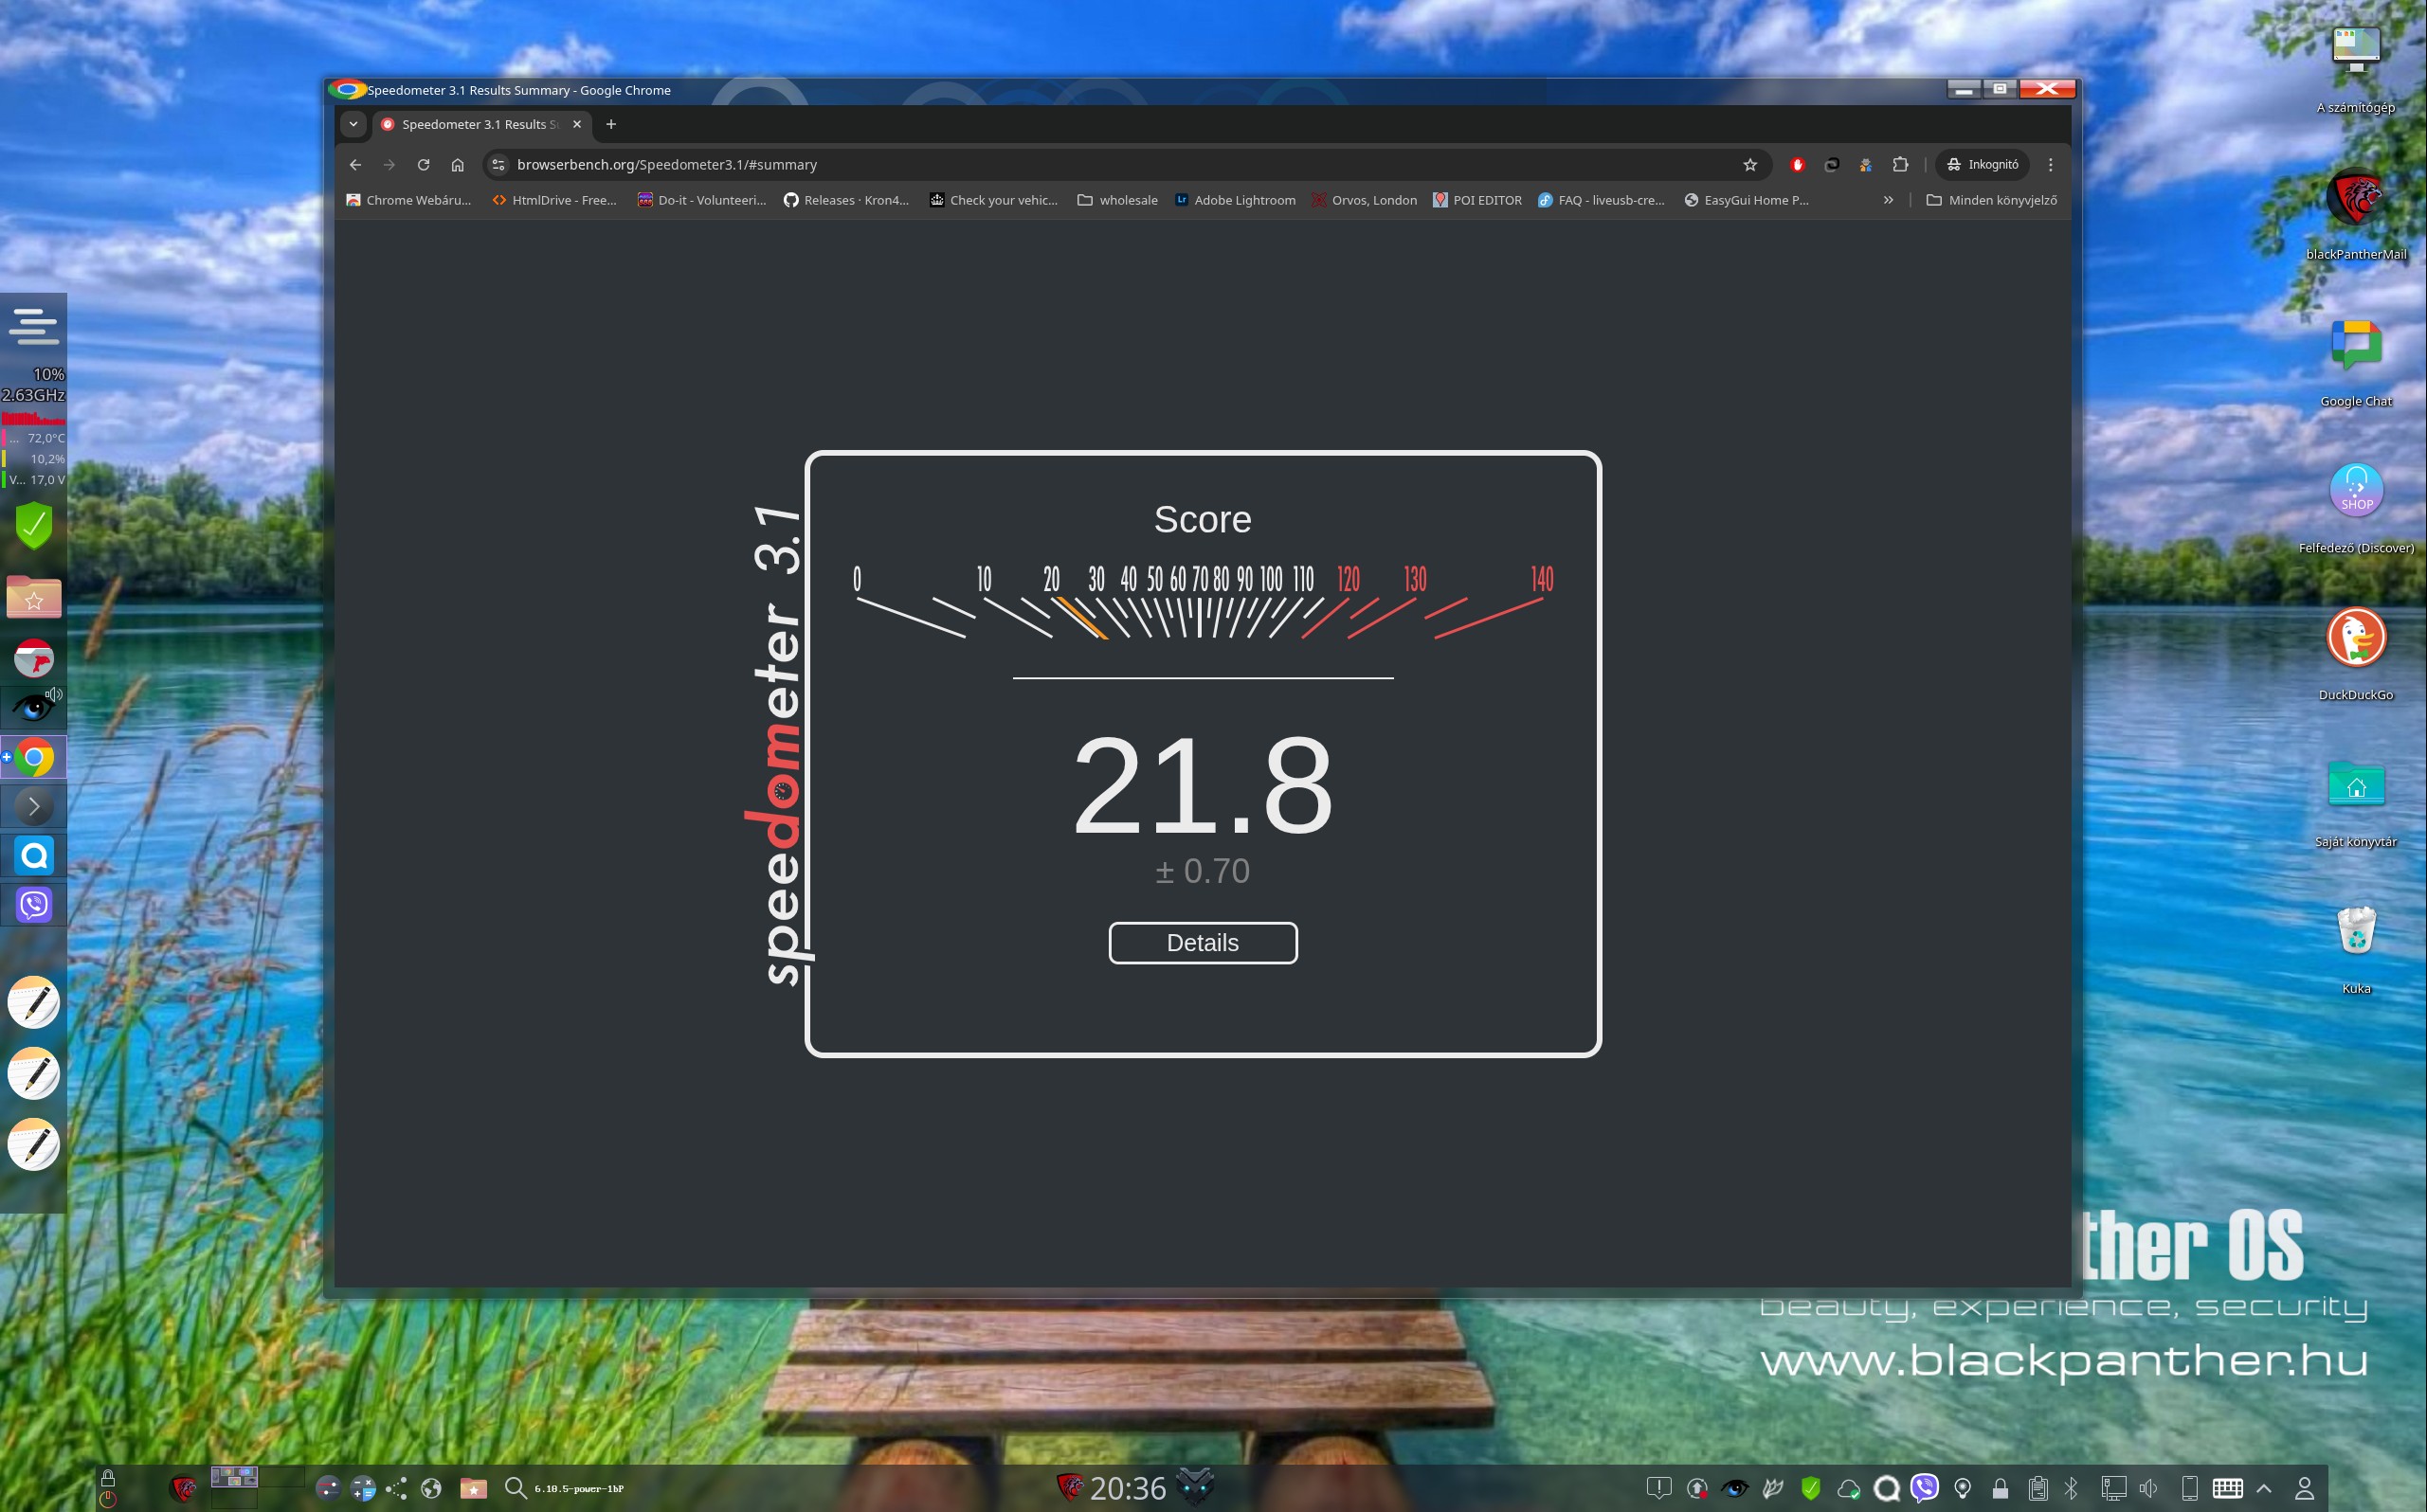
Task: Show hidden system tray icons arrow
Action: [x=2264, y=1488]
